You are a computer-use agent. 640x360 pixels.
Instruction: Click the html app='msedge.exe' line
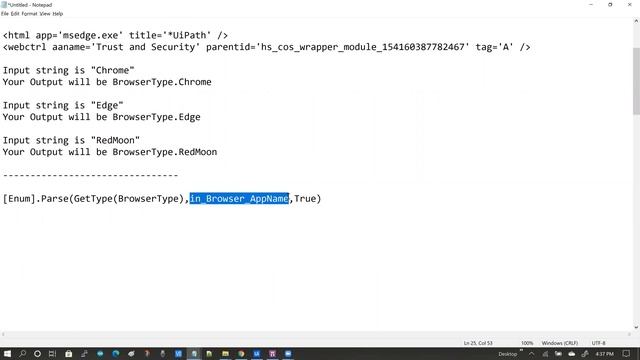tap(115, 35)
